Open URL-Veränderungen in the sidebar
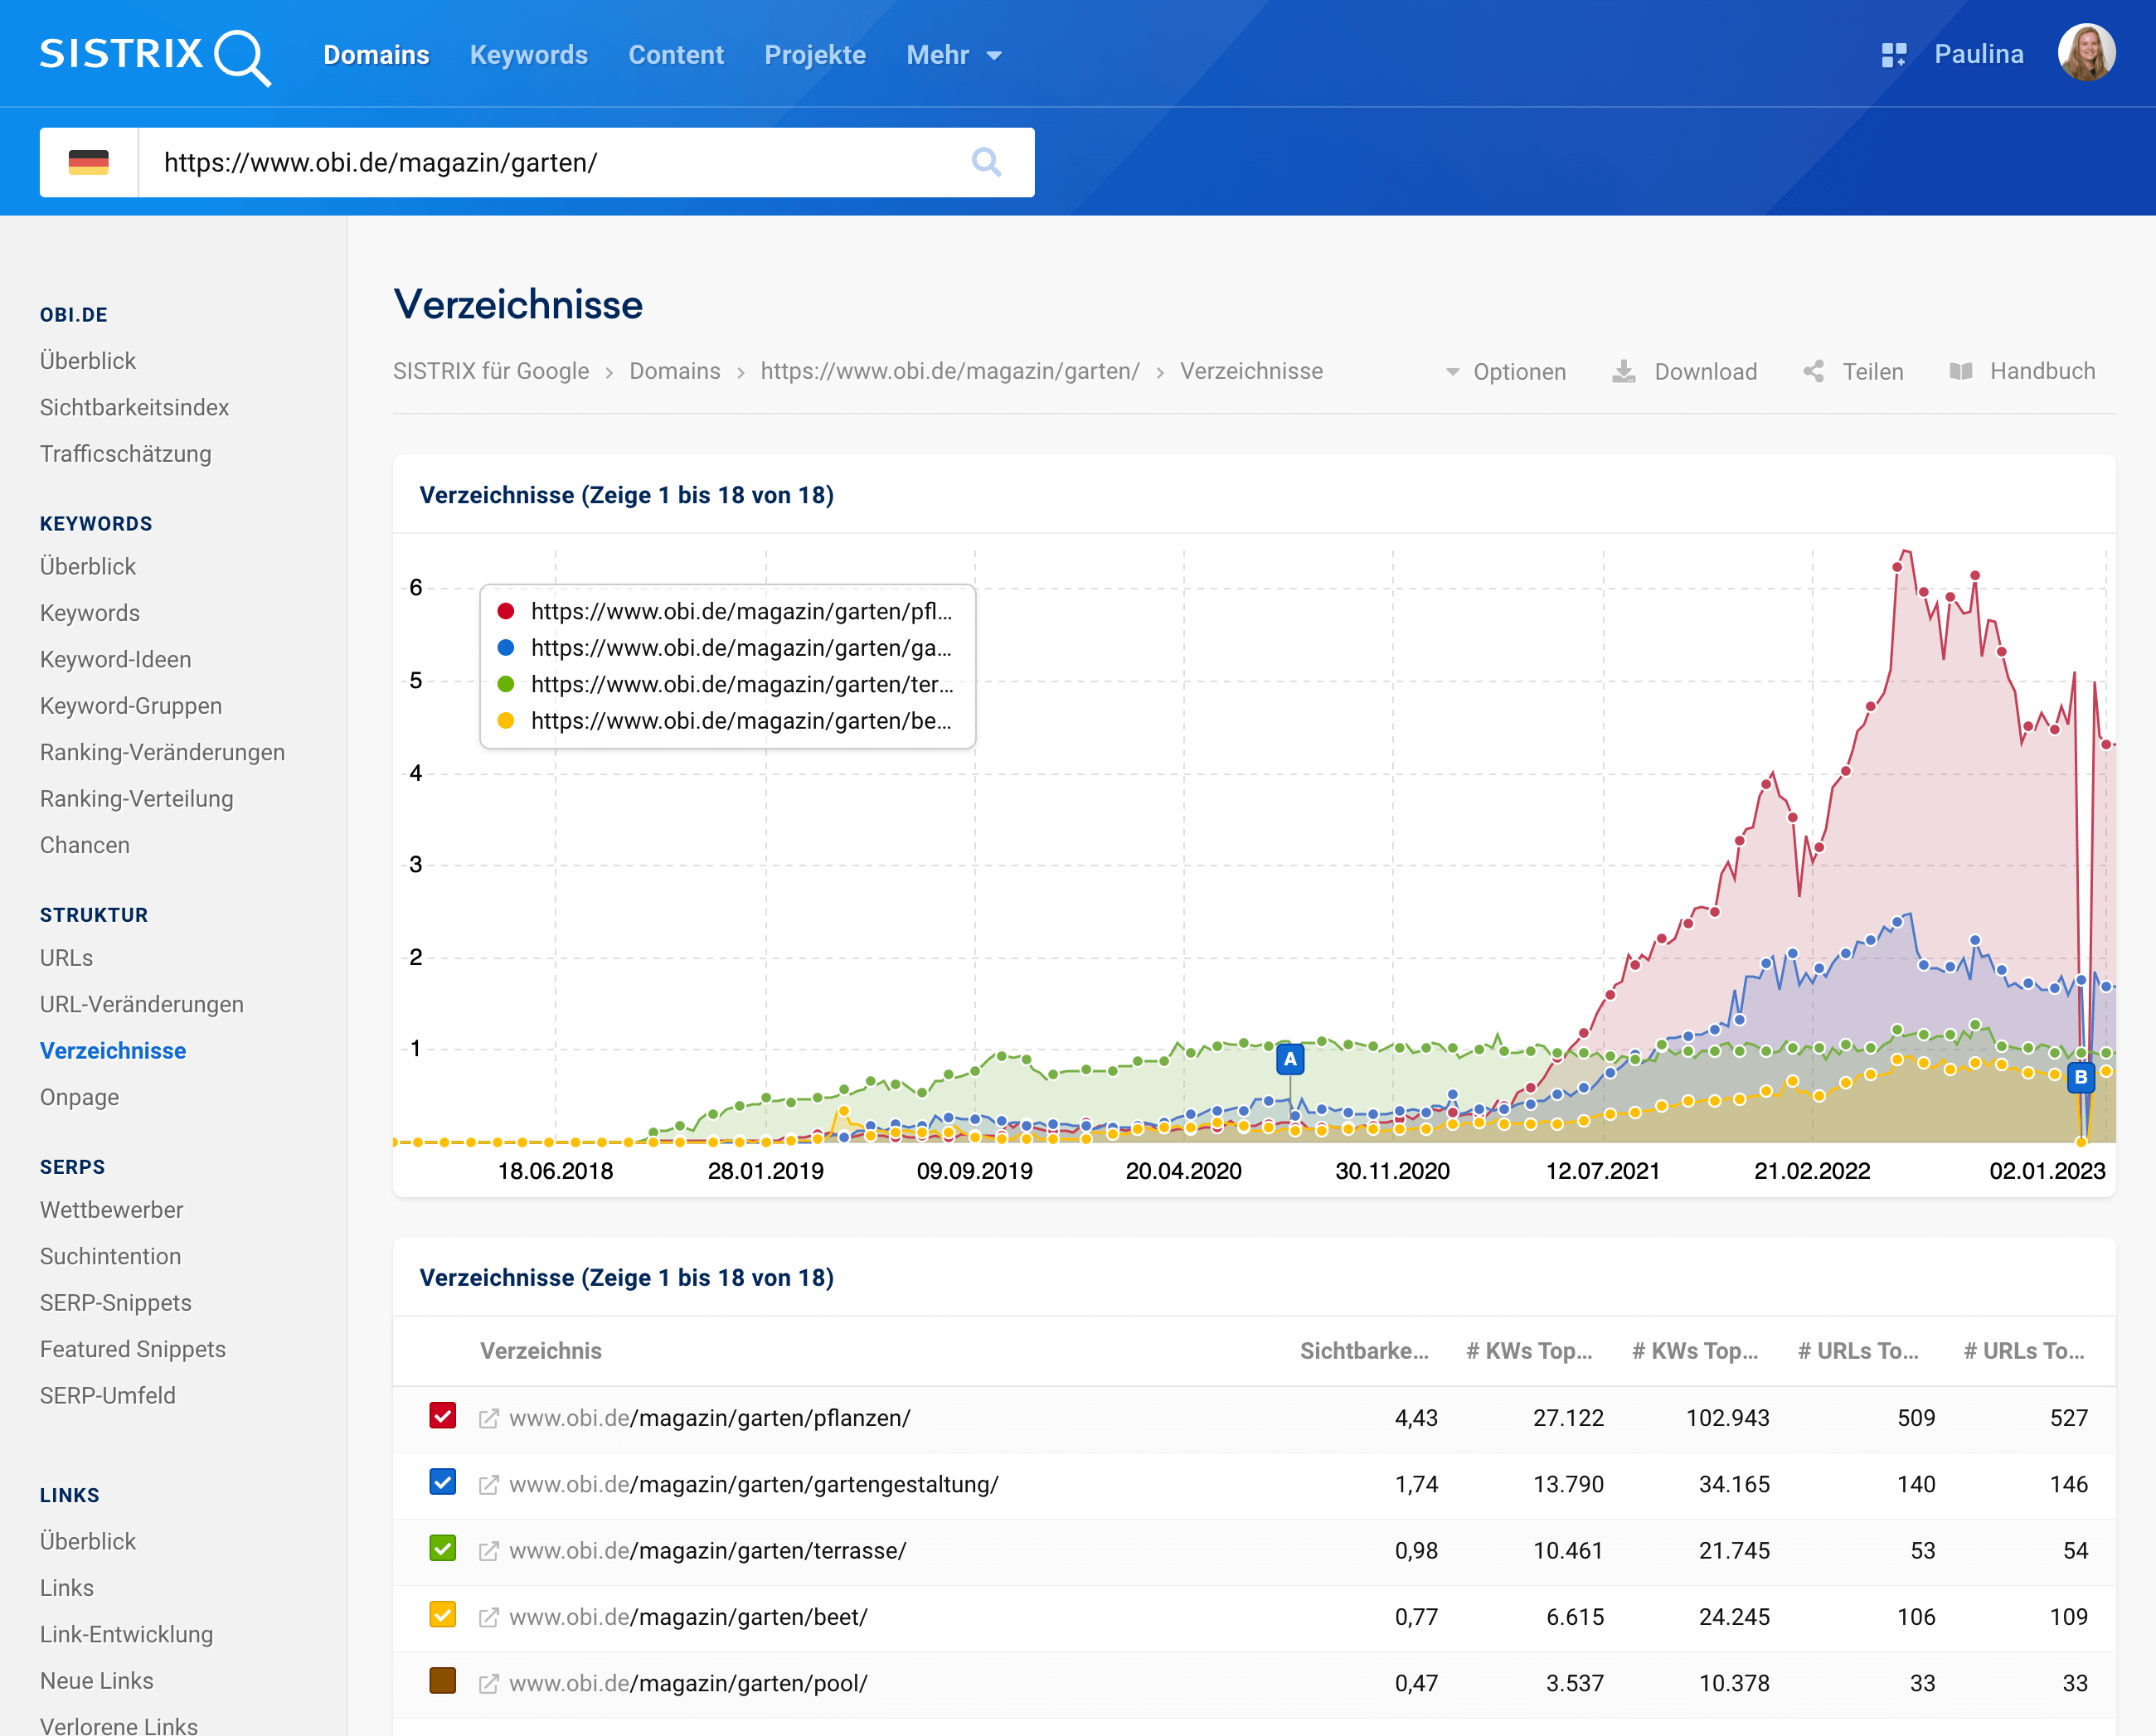Viewport: 2156px width, 1736px height. click(x=142, y=1004)
